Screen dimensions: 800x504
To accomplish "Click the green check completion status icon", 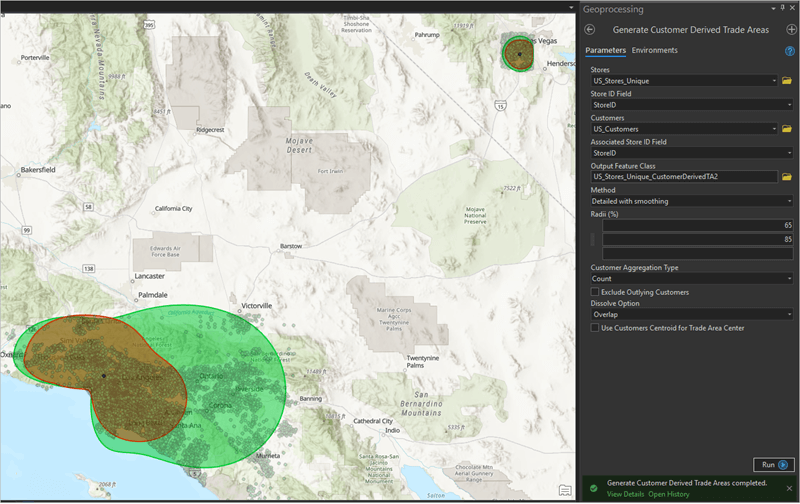I will pos(593,488).
